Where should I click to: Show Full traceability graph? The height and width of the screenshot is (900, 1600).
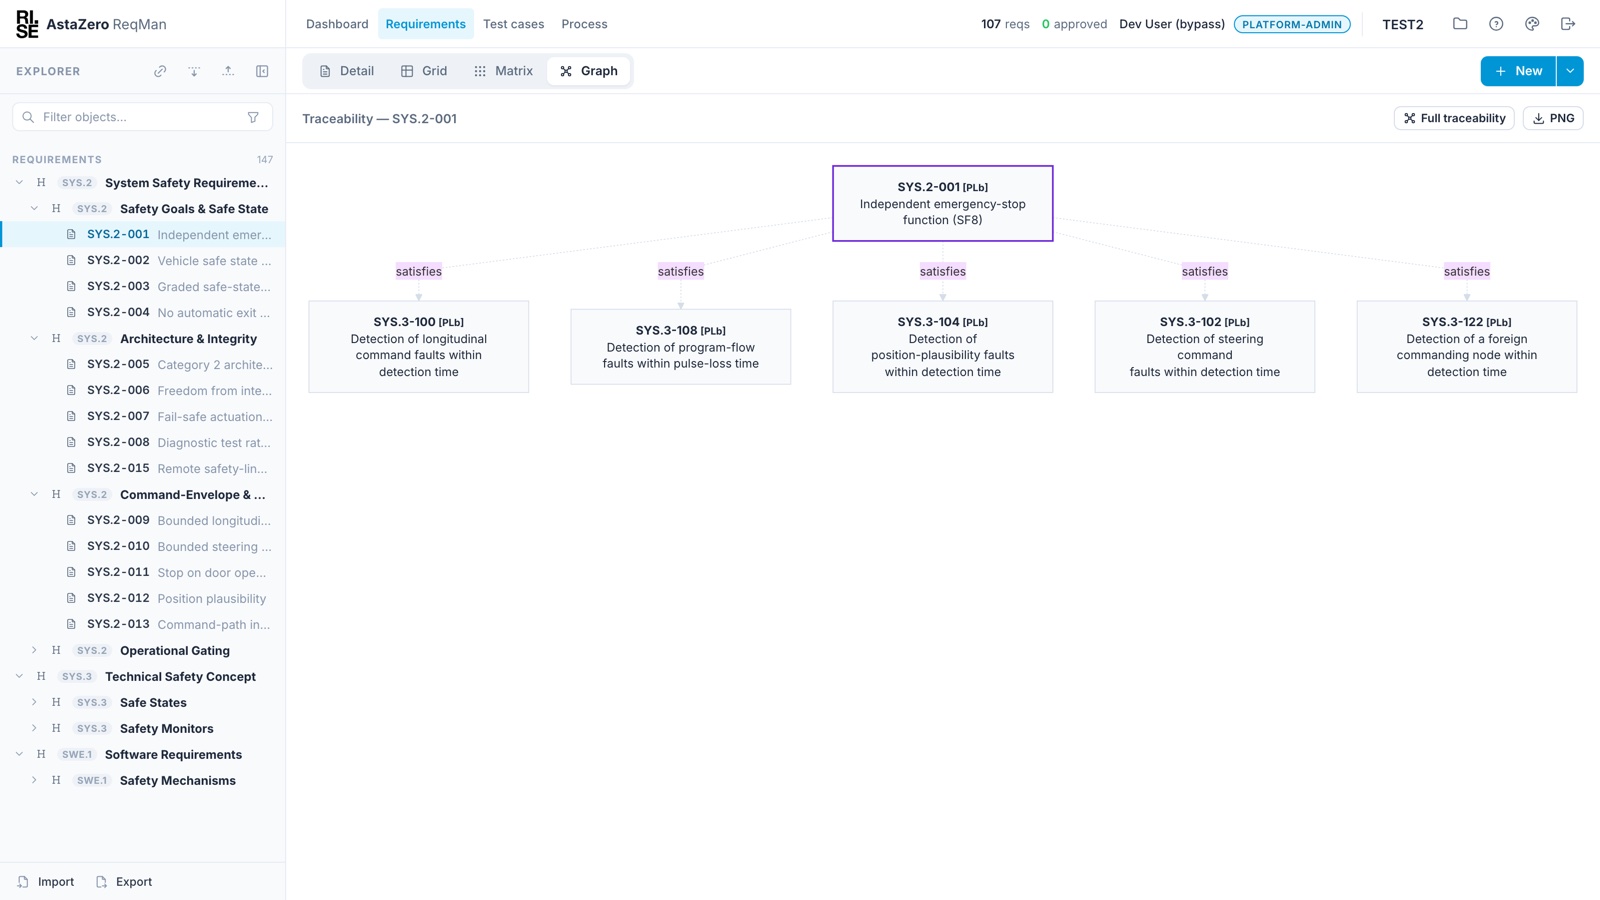tap(1454, 118)
